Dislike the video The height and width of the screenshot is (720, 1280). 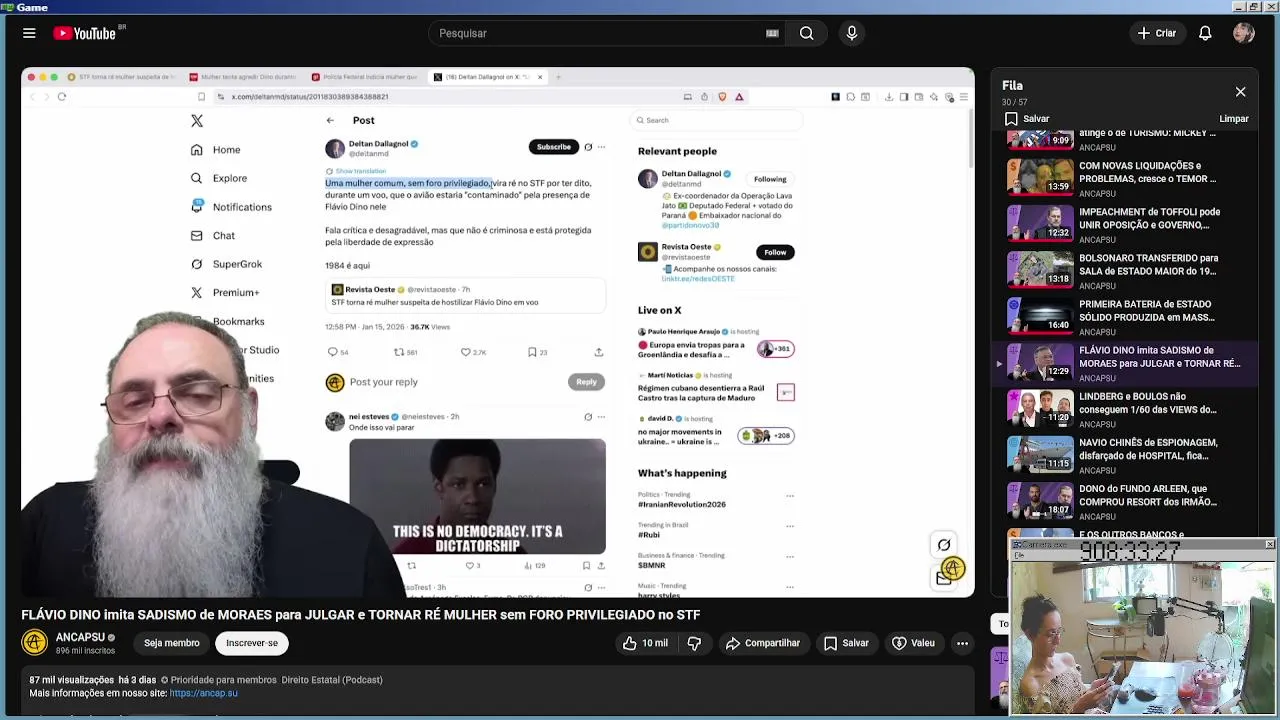click(694, 643)
